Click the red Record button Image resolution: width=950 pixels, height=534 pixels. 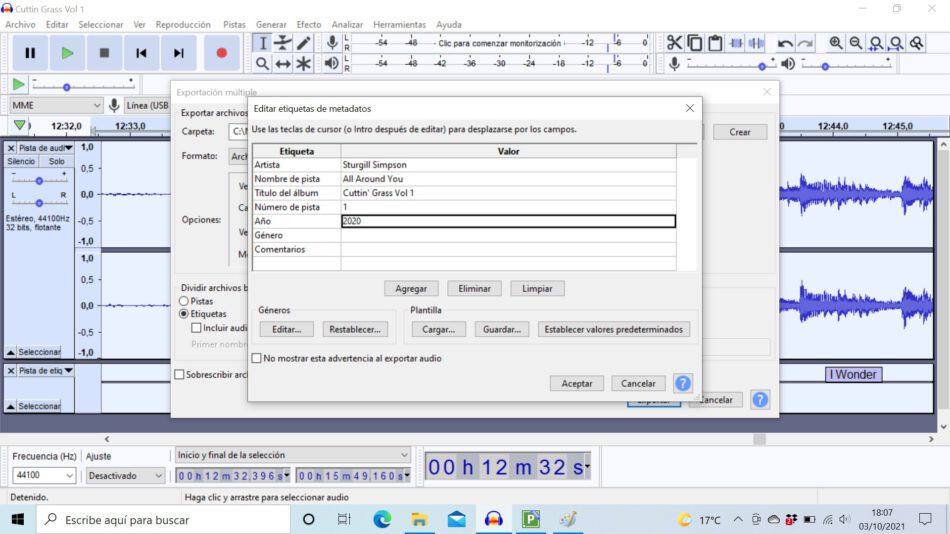(x=222, y=53)
